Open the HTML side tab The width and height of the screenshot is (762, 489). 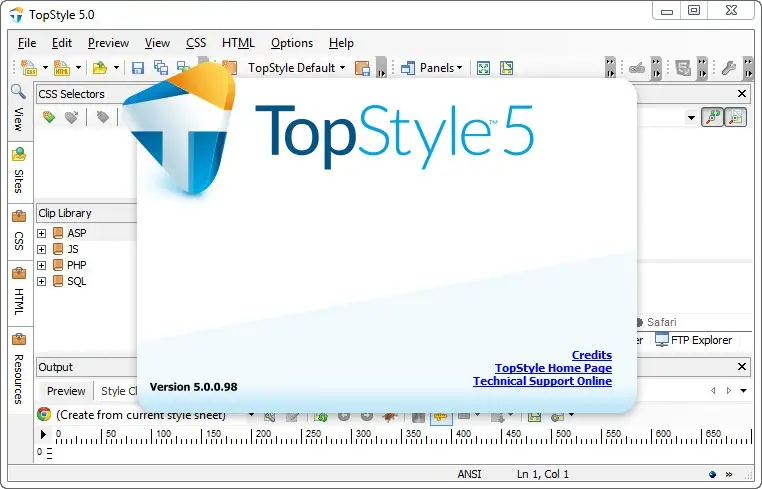(18, 293)
